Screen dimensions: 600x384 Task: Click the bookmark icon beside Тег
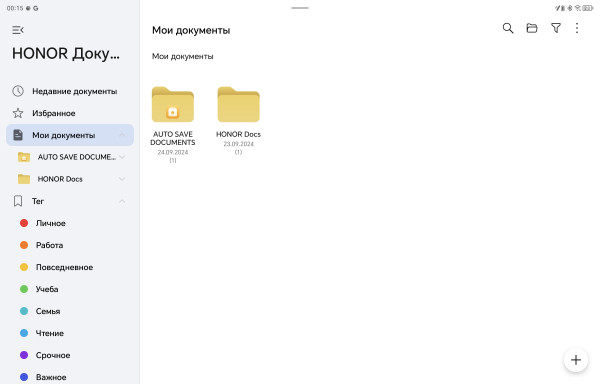pos(18,201)
